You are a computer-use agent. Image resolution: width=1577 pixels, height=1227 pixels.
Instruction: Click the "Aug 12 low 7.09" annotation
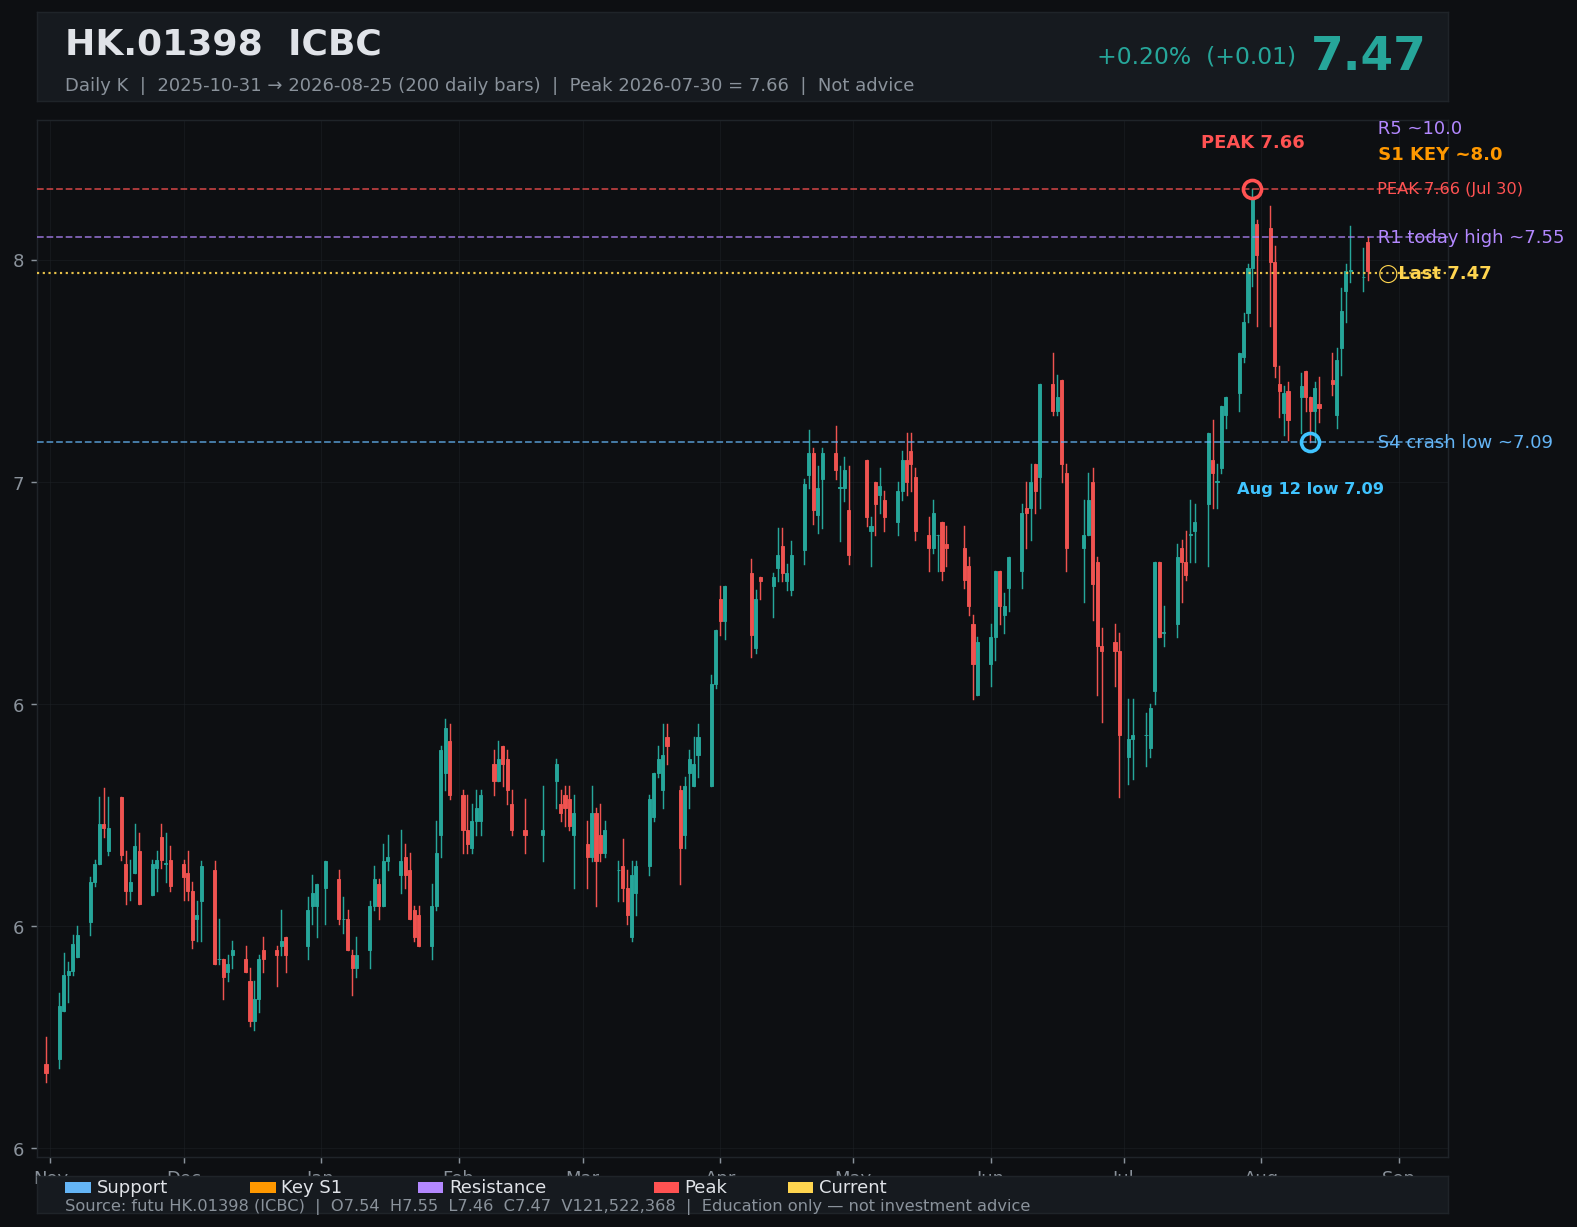coord(1310,489)
